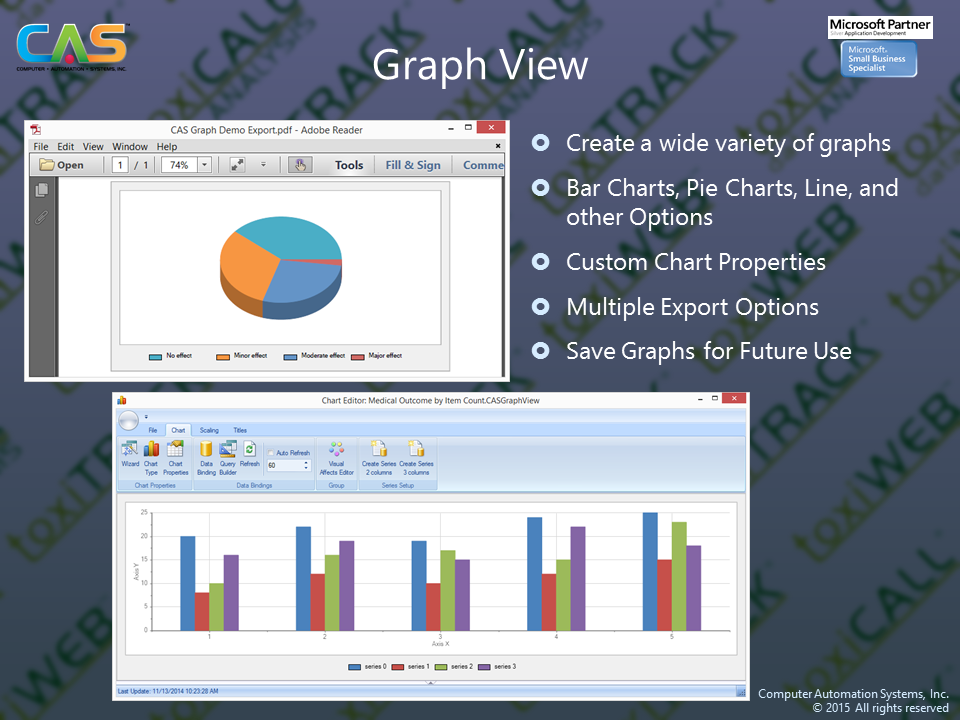Enable the Auto Refresh option

pos(271,453)
